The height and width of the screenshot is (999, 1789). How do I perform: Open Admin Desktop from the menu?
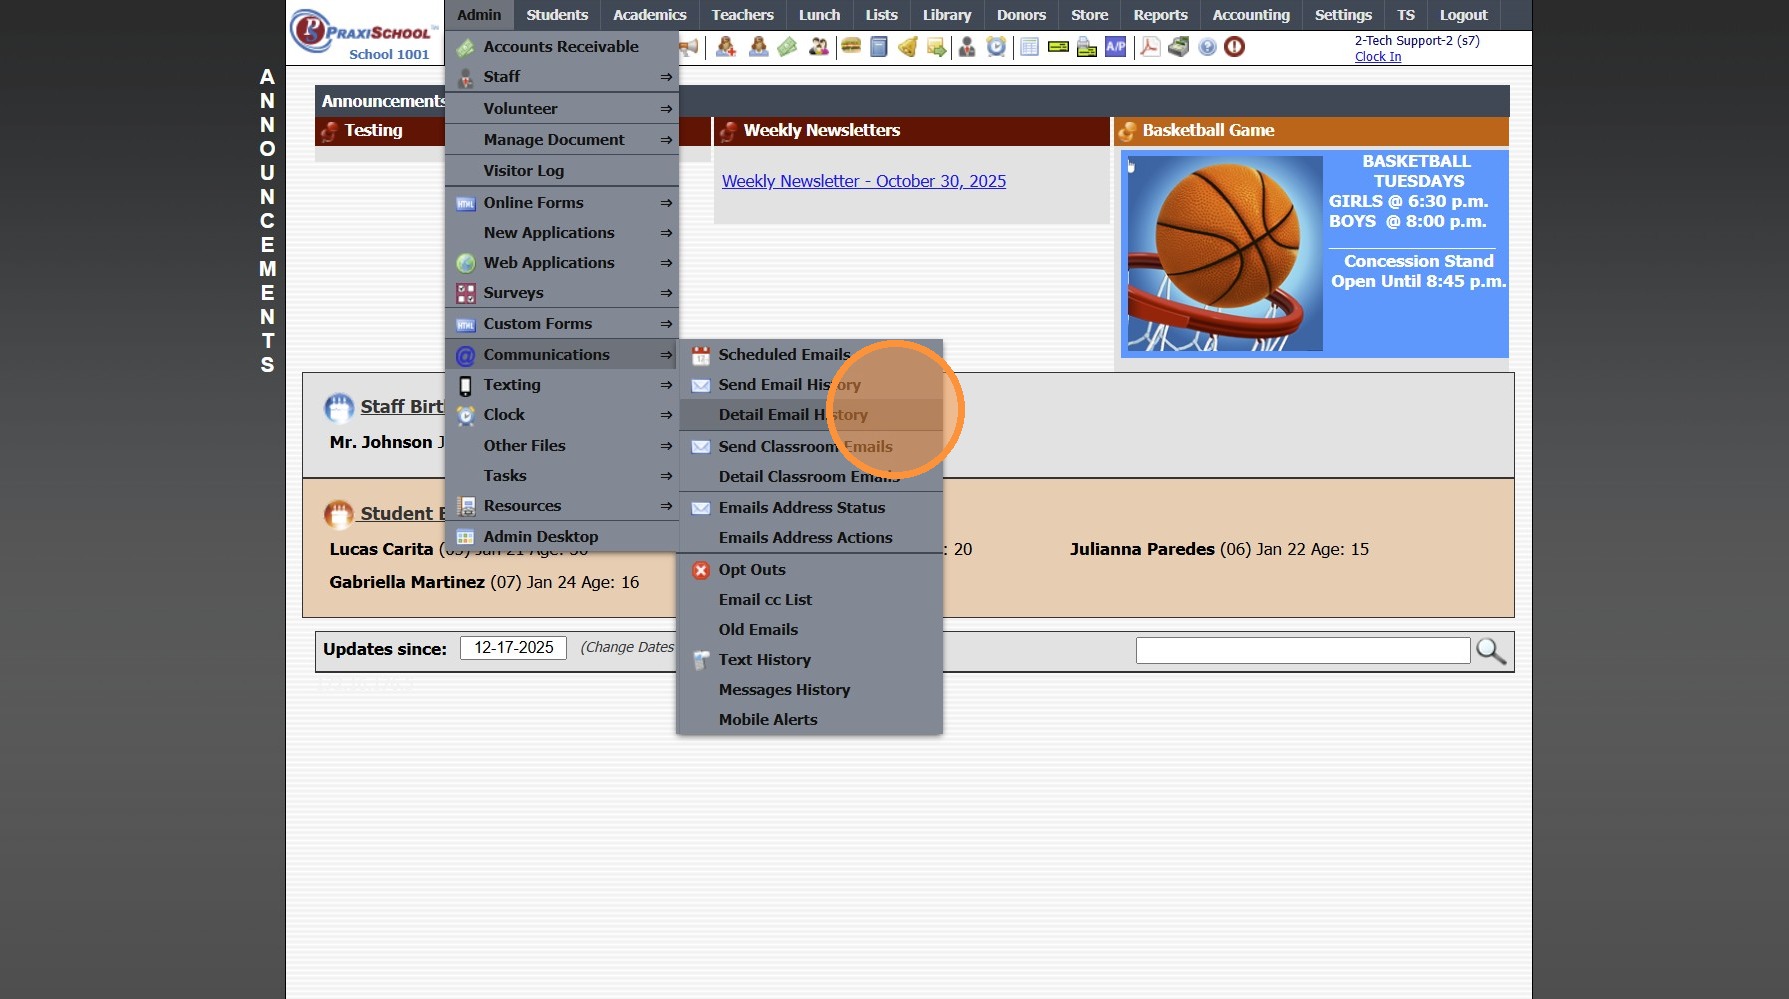(562, 537)
